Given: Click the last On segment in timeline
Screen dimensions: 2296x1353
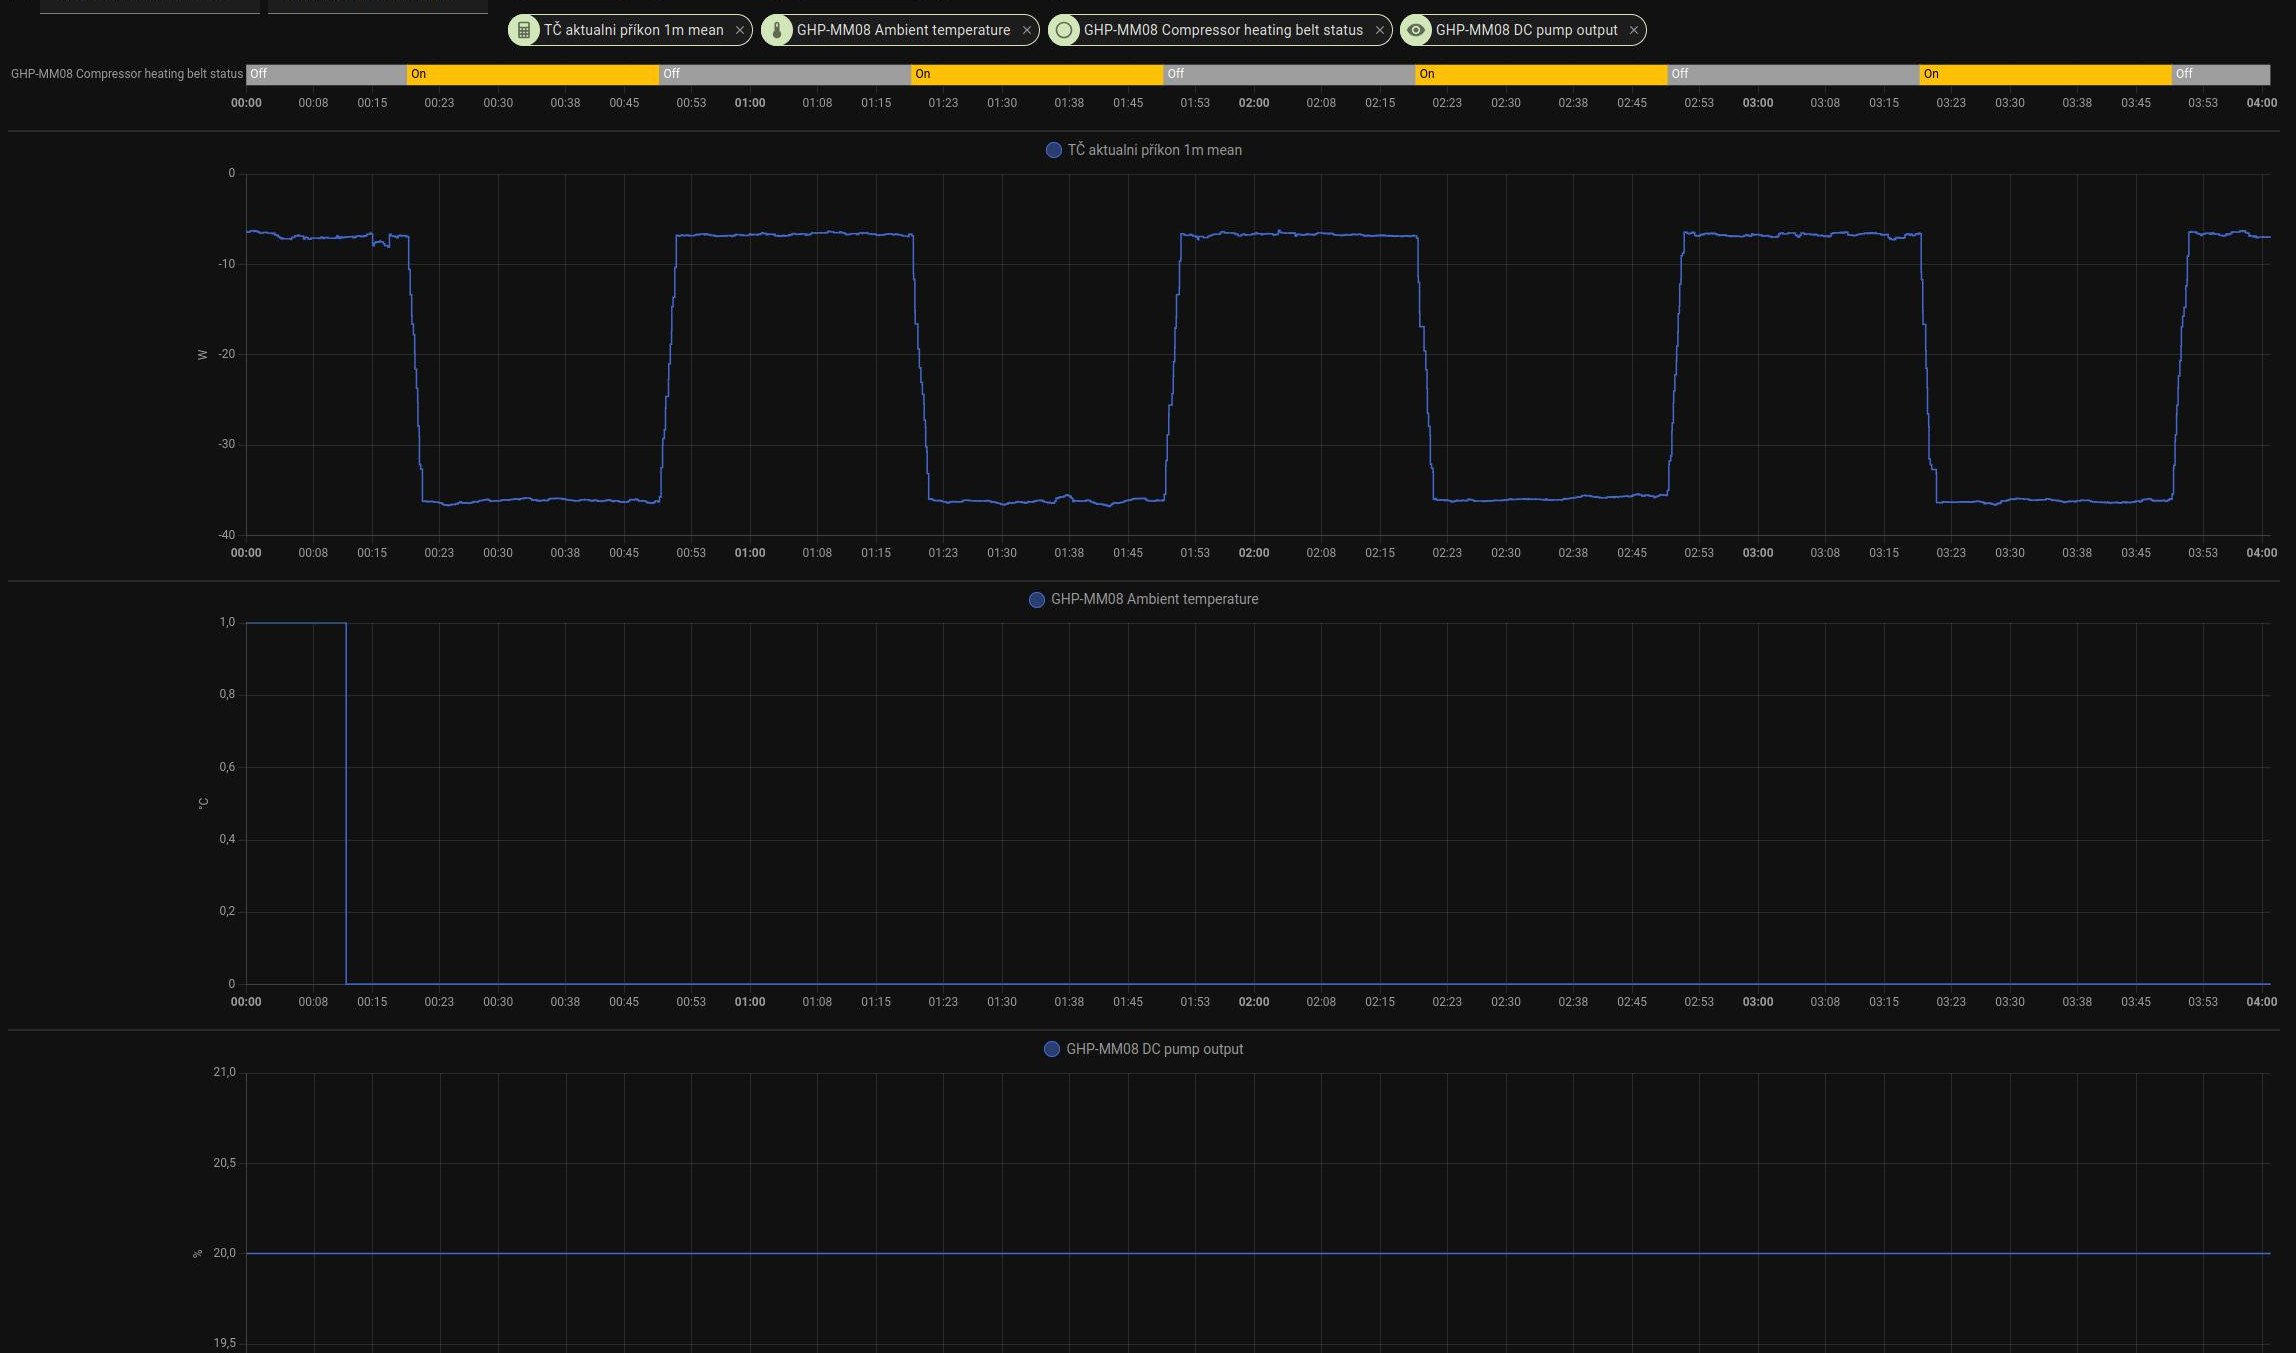Looking at the screenshot, I should tap(2044, 74).
